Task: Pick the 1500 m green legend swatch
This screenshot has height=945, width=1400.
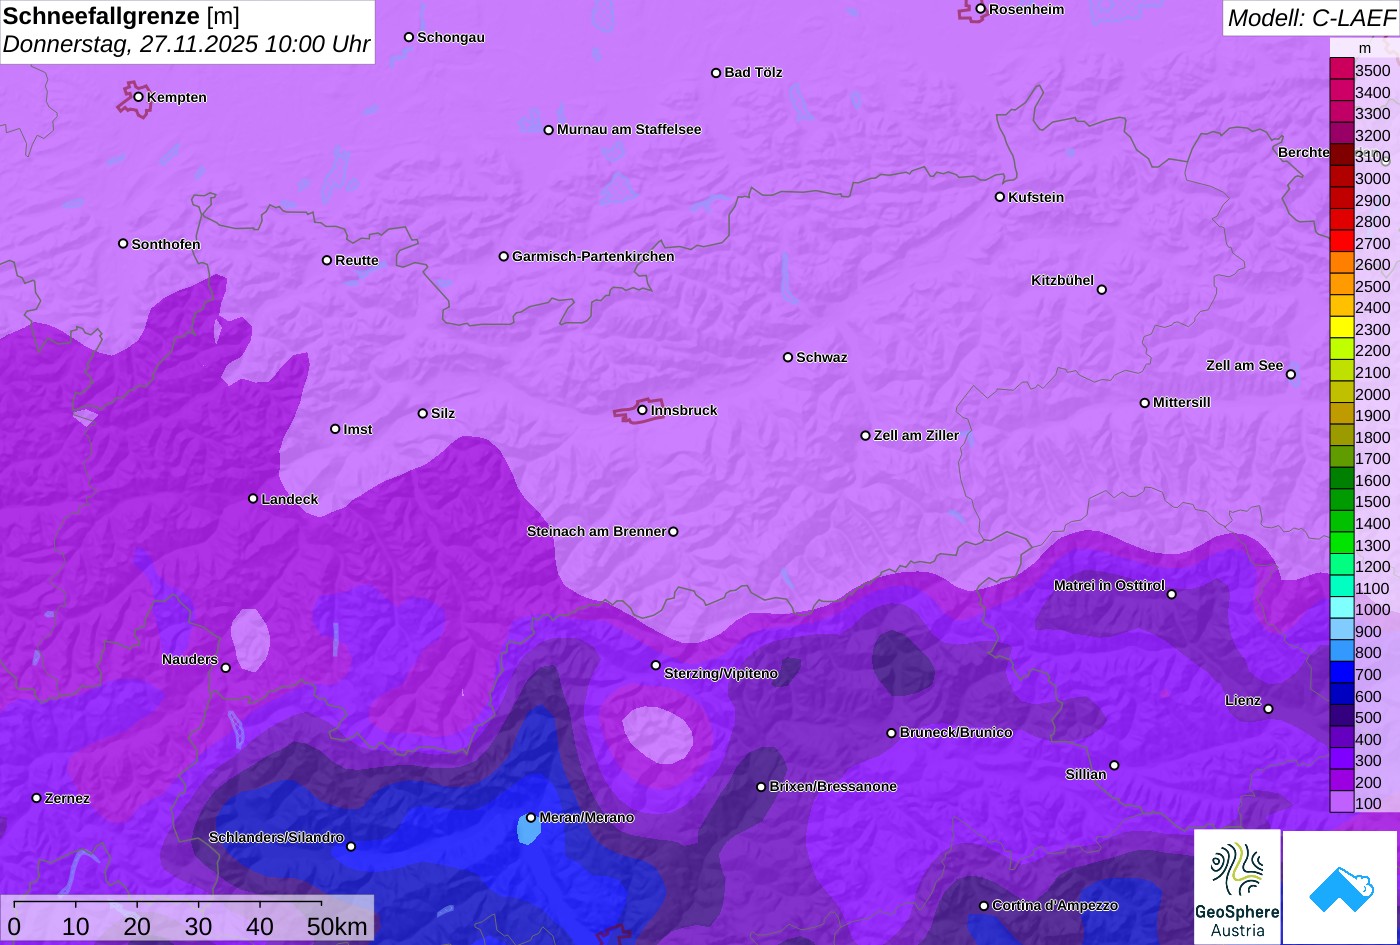Action: pos(1342,501)
